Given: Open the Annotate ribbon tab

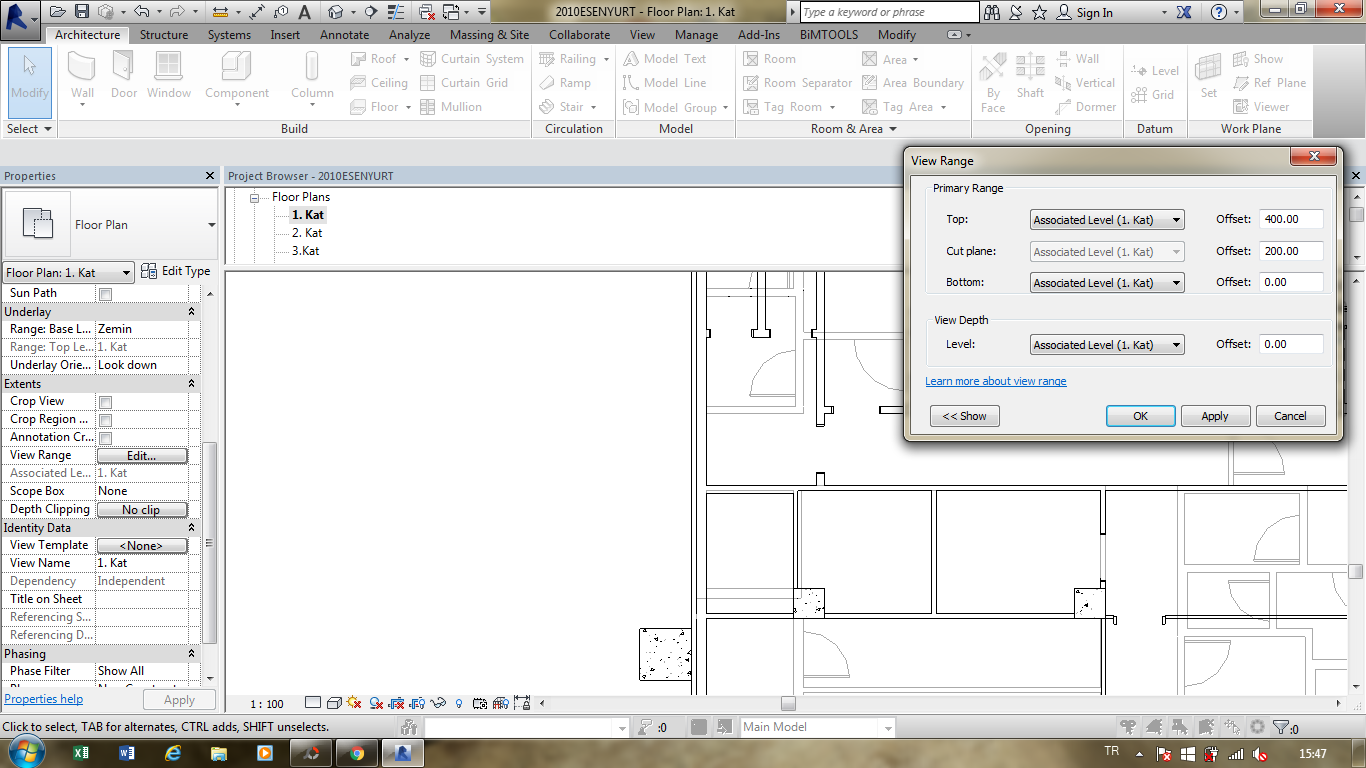Looking at the screenshot, I should point(344,35).
